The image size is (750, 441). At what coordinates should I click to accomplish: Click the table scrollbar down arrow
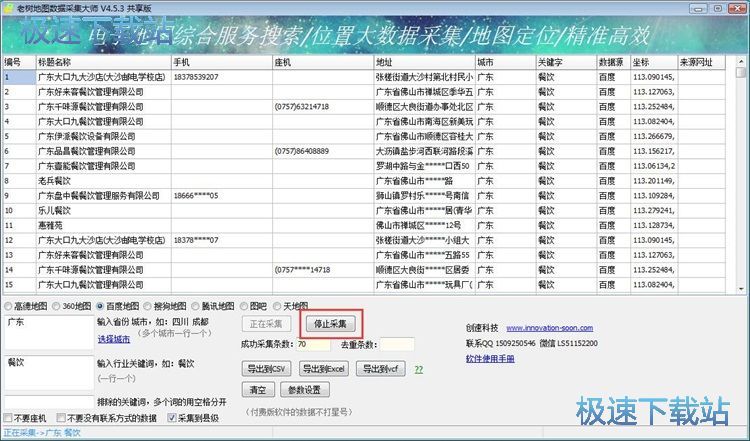[x=741, y=288]
